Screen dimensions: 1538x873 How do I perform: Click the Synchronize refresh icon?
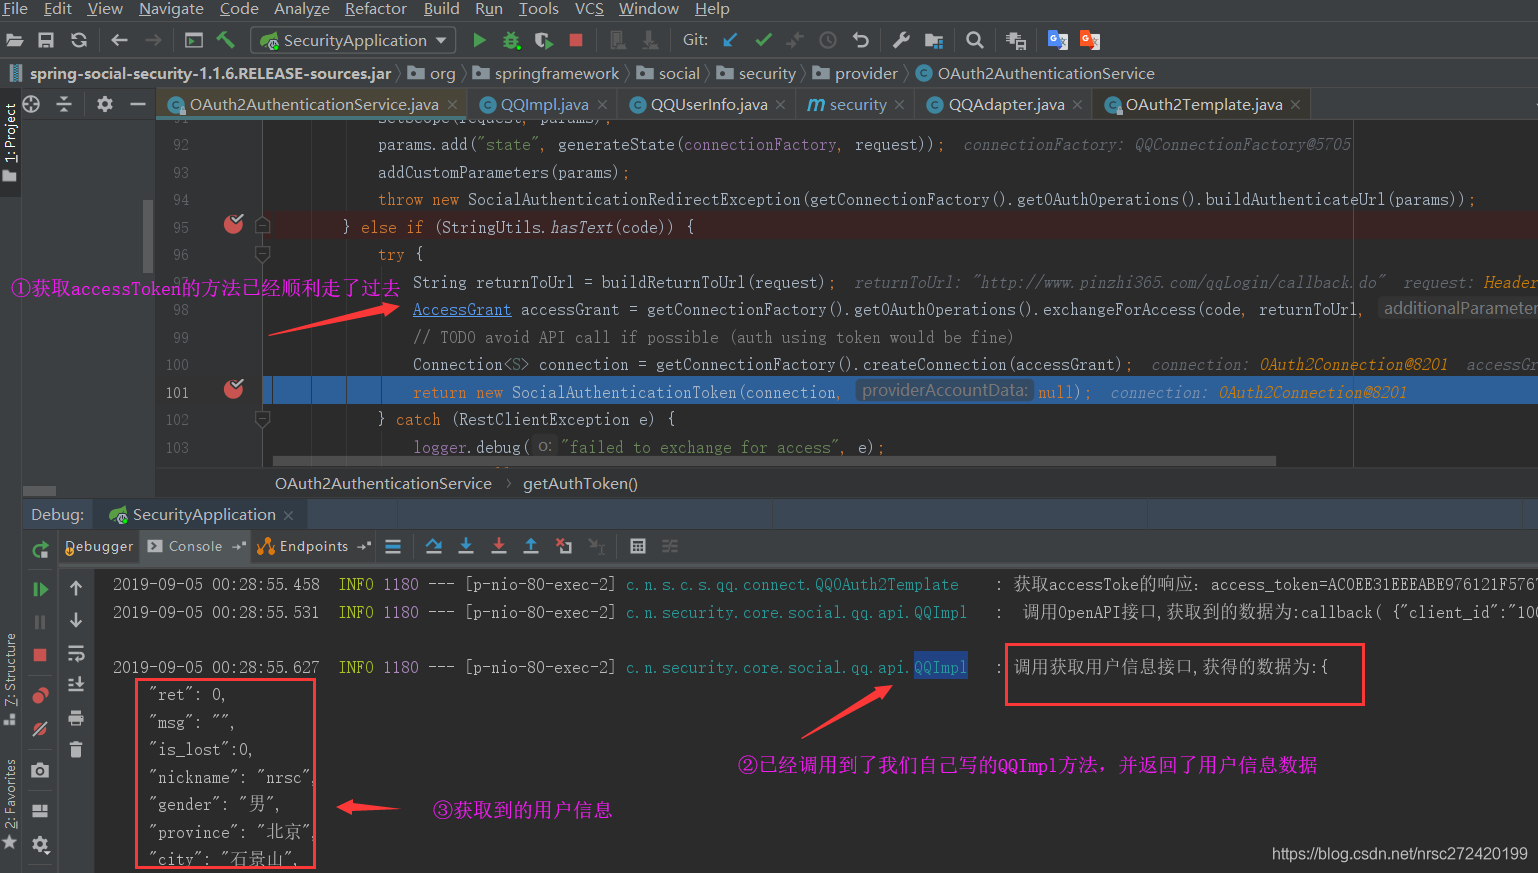coord(79,40)
